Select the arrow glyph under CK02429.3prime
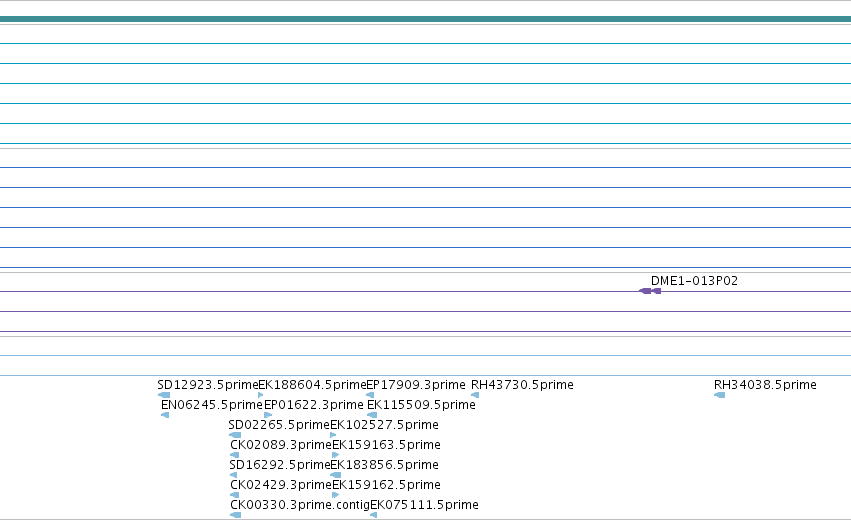851x520 pixels. 235,496
